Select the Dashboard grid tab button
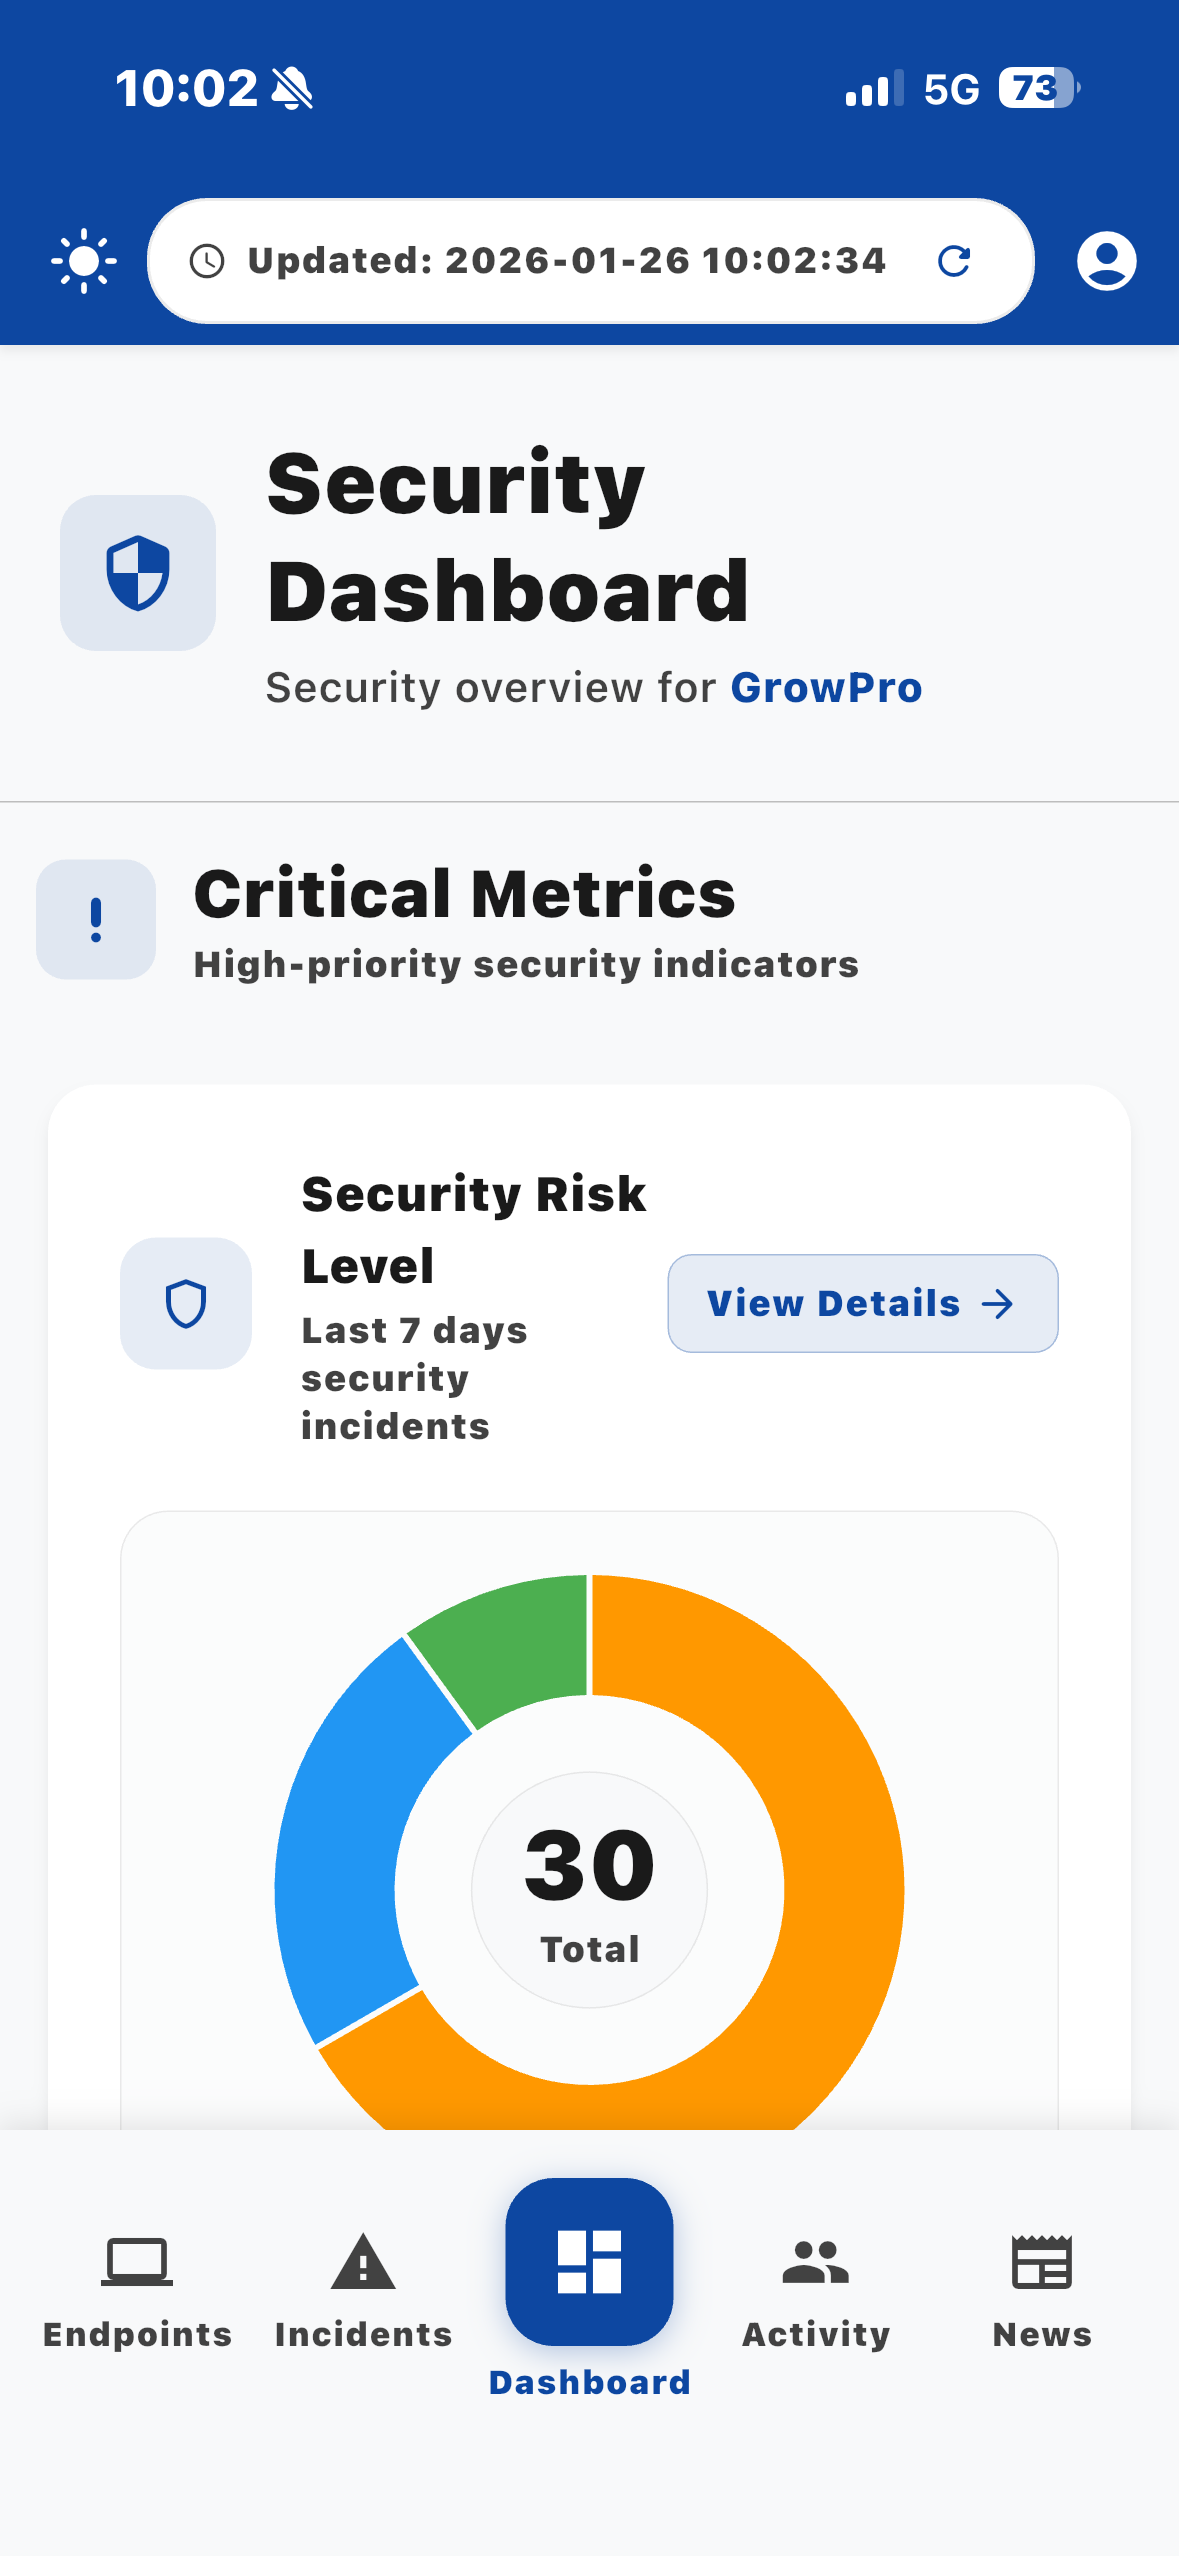The image size is (1179, 2556). click(589, 2262)
